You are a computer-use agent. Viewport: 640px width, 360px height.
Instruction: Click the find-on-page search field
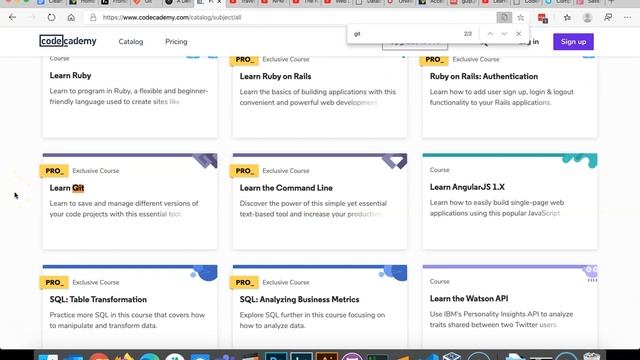coord(404,34)
